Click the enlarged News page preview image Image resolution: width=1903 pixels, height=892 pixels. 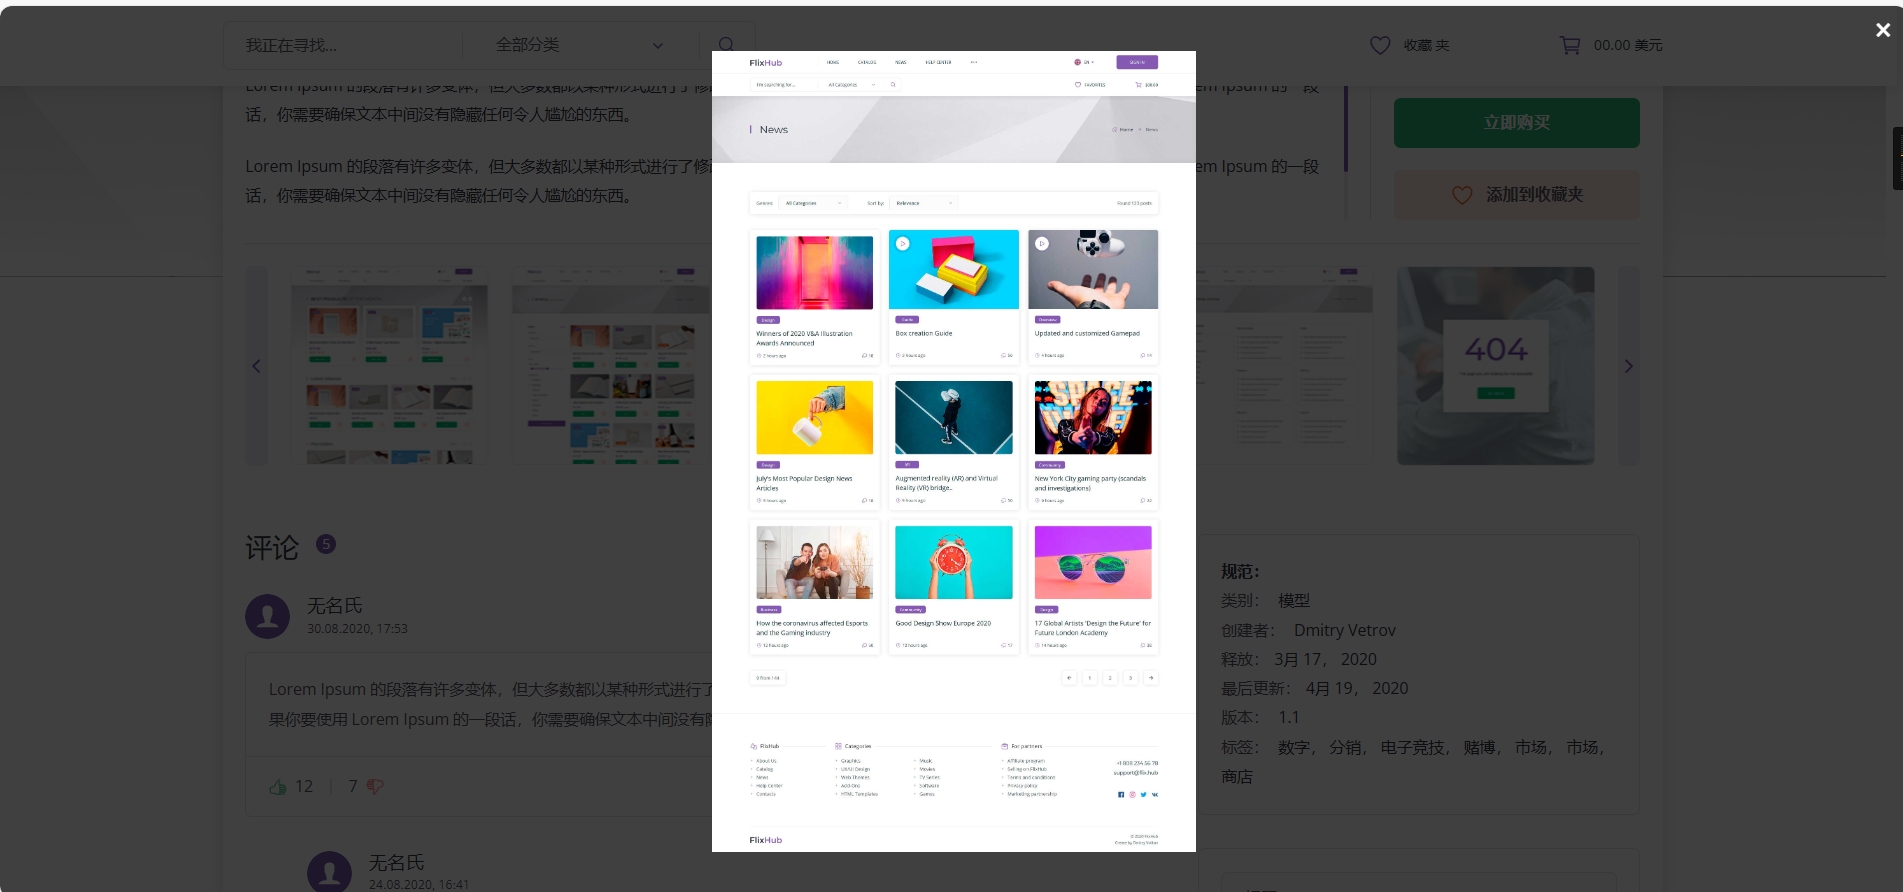point(953,451)
